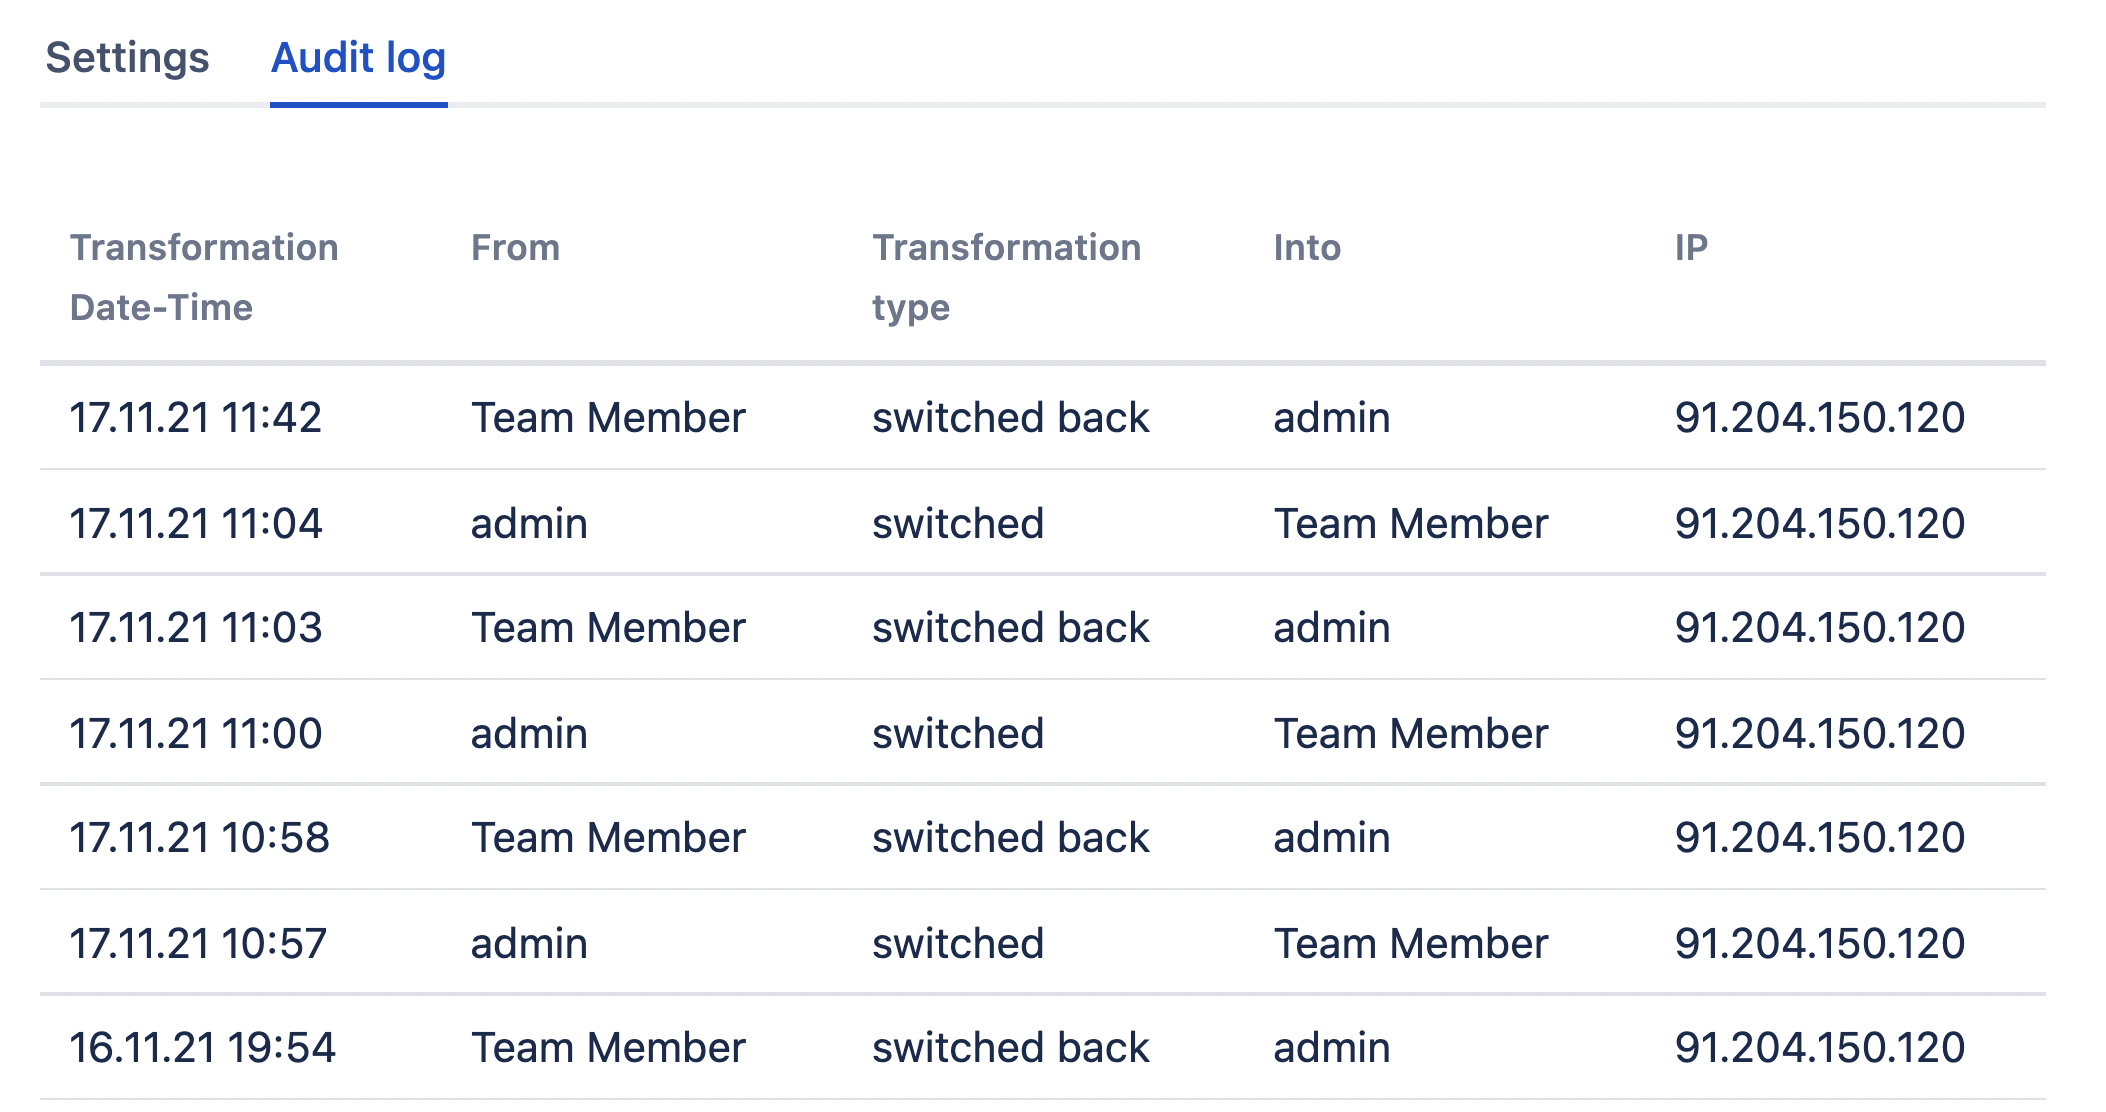Click admin Into cell in the 10:58 row
Viewport: 2106px width, 1112px height.
[1331, 838]
